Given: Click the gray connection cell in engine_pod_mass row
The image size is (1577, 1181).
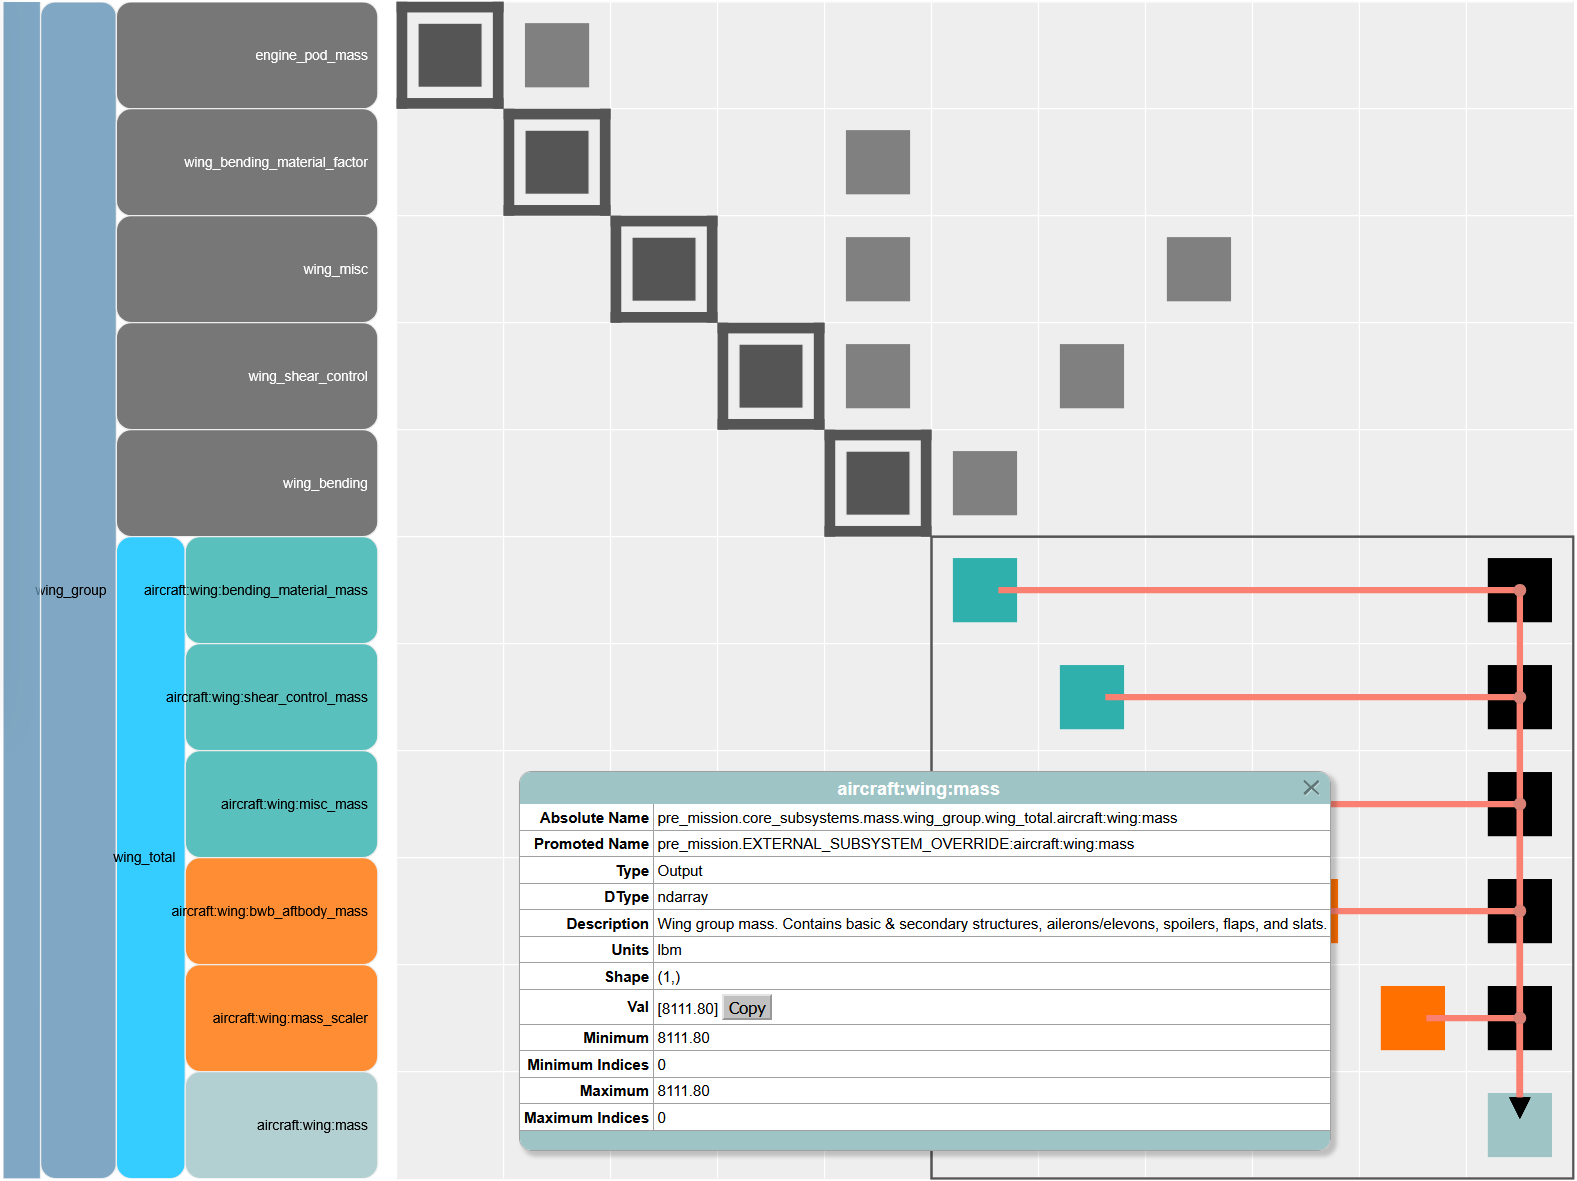Looking at the screenshot, I should click(557, 55).
